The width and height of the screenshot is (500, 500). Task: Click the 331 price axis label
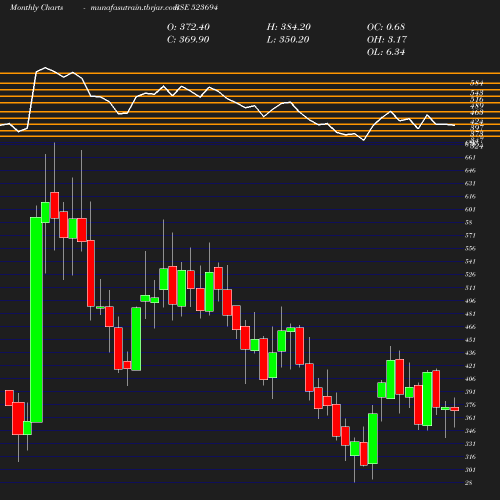470,444
